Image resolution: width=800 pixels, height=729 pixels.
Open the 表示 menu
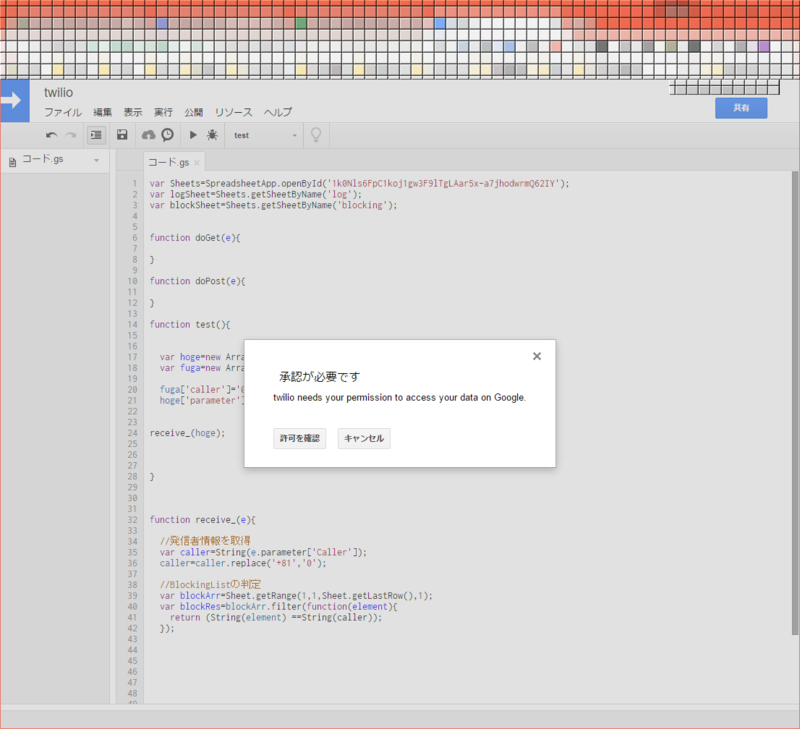[133, 112]
